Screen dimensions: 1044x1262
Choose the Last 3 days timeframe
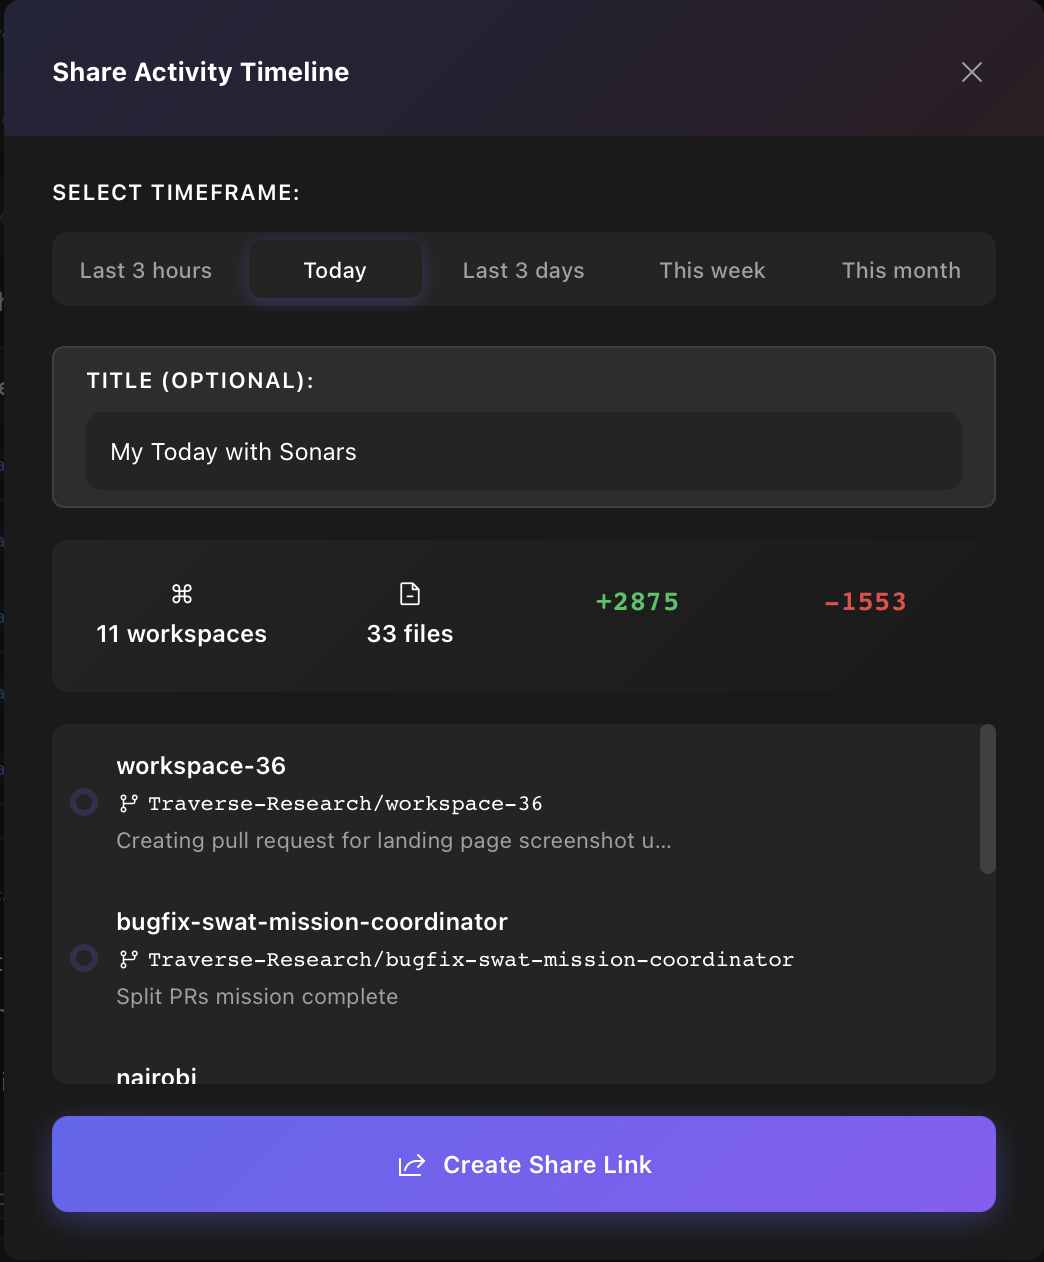point(523,270)
